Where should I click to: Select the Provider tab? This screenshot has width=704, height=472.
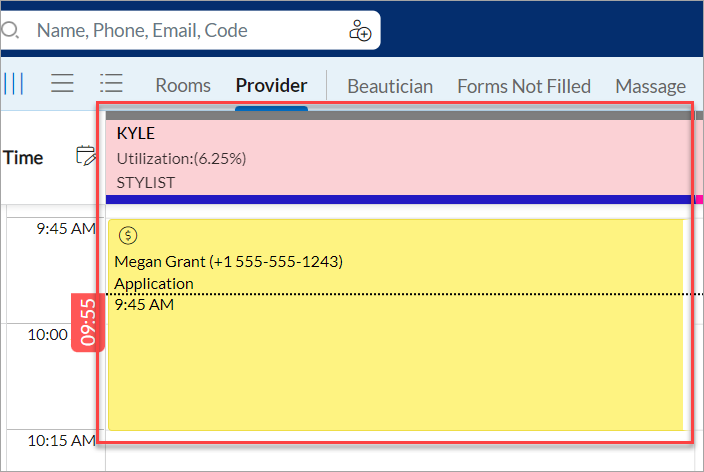tap(271, 85)
